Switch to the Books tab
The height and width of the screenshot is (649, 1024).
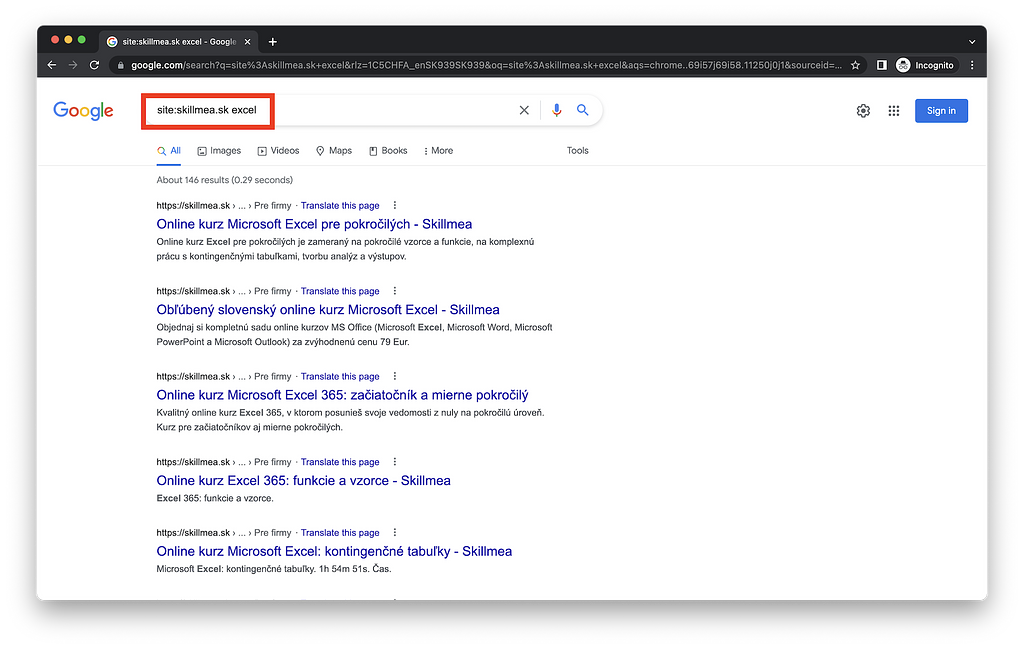(388, 151)
